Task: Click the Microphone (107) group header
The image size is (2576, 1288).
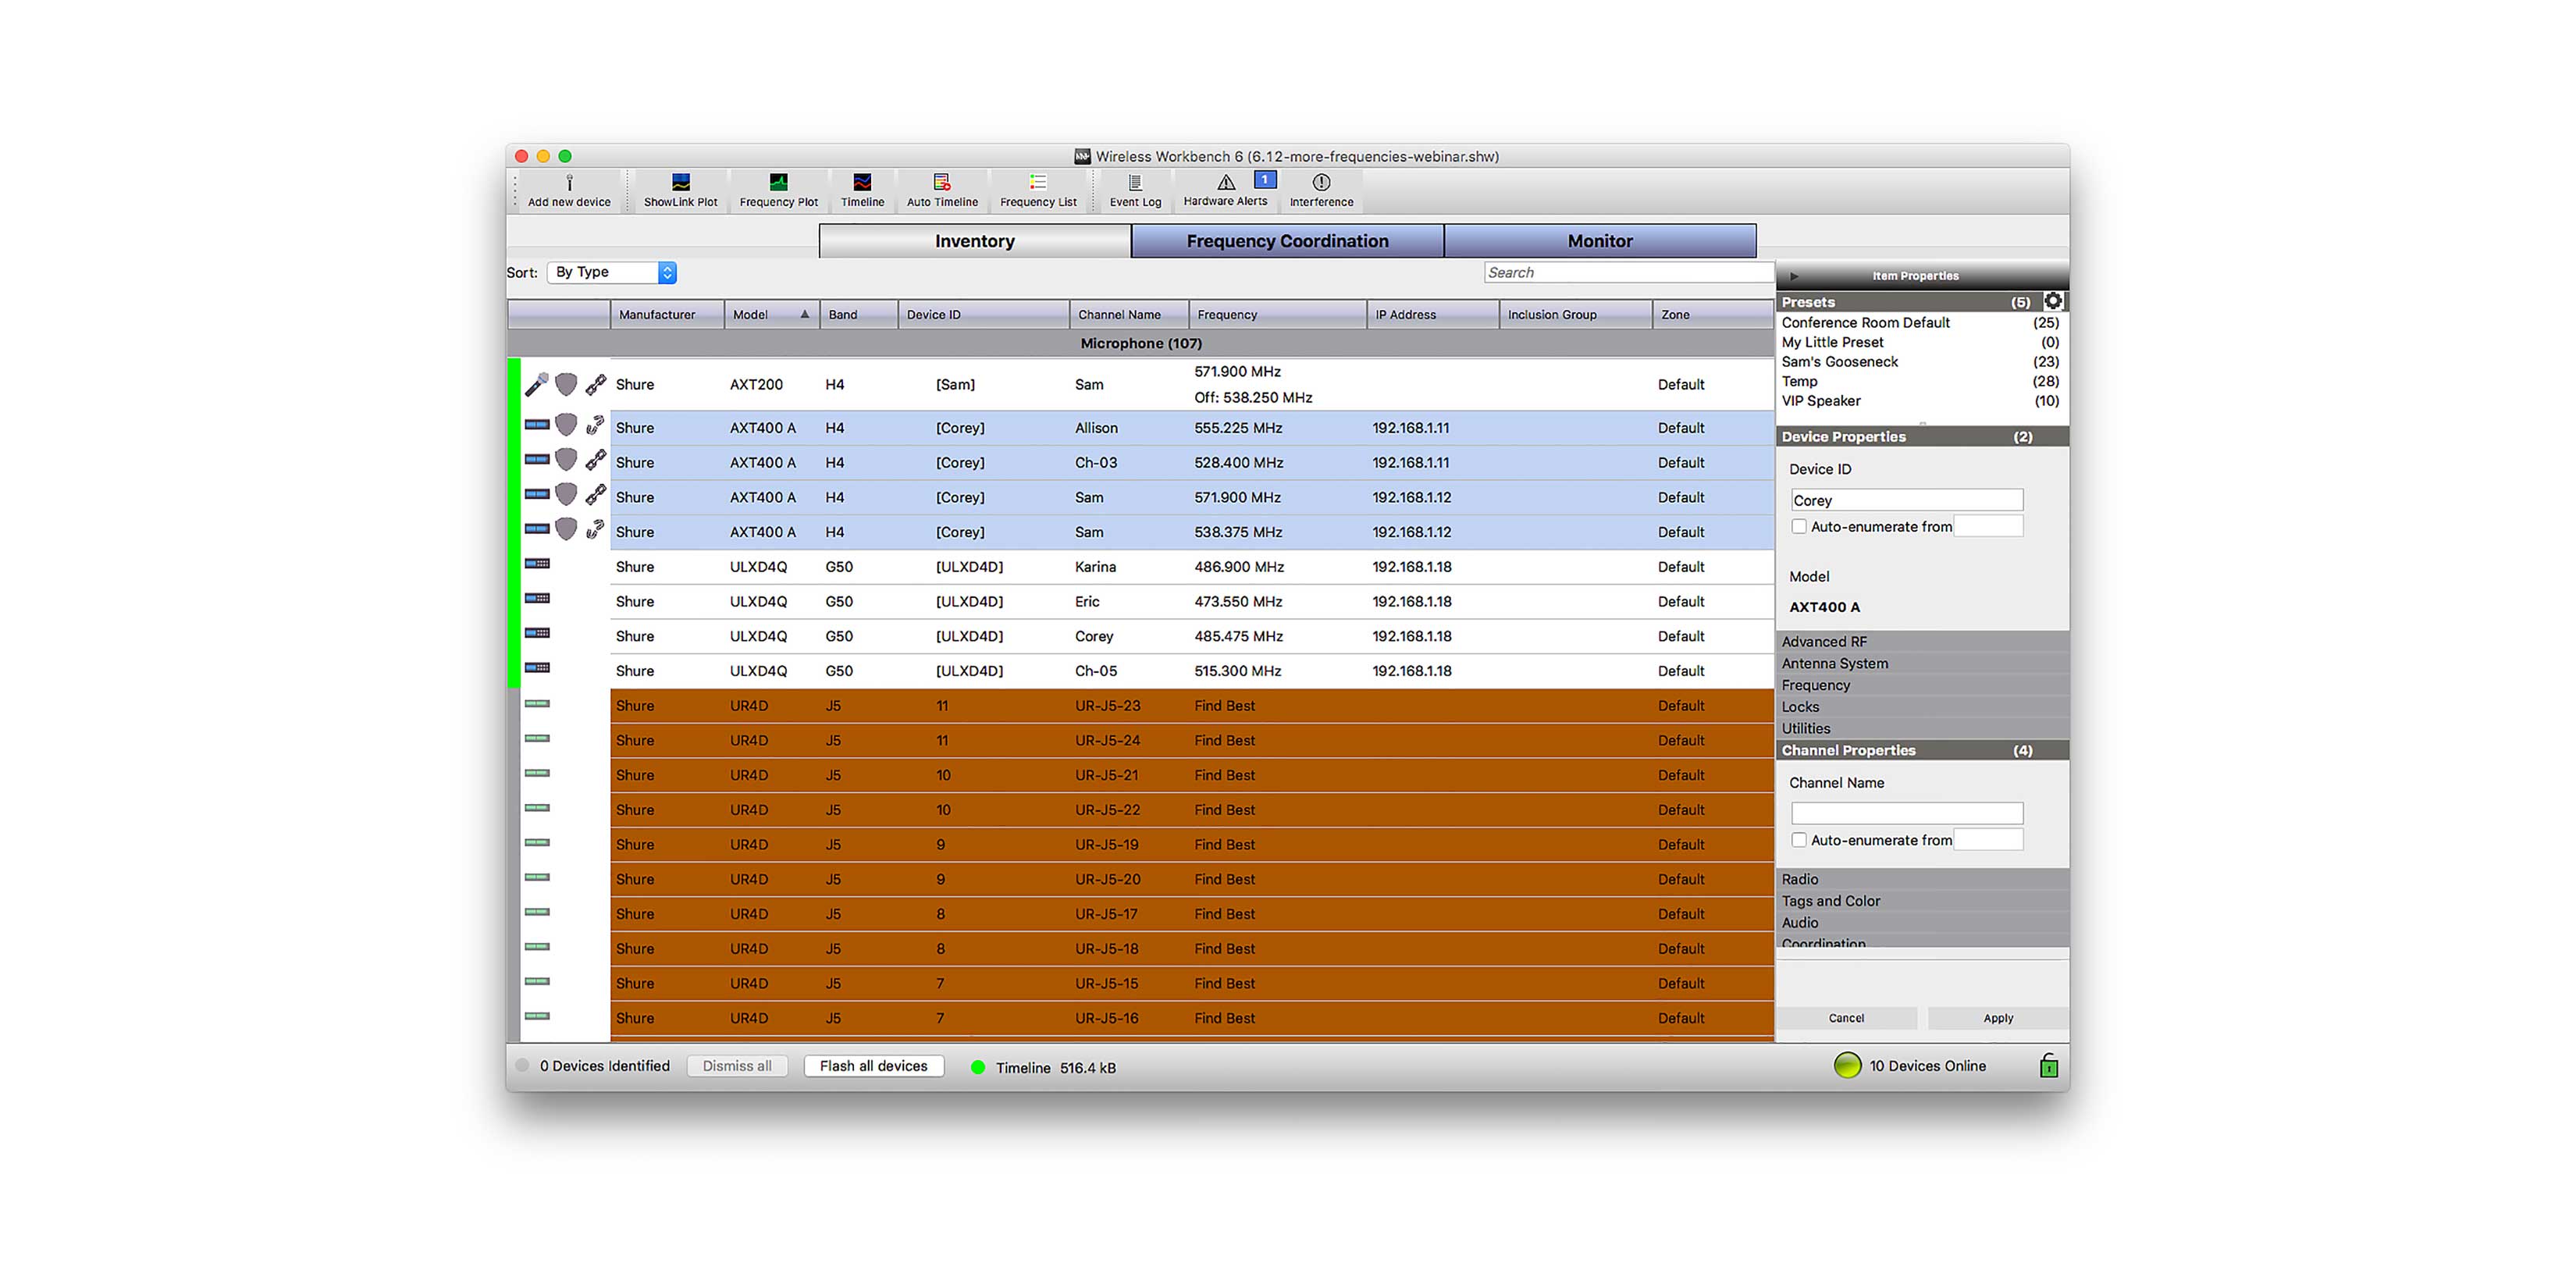Action: (x=1141, y=343)
